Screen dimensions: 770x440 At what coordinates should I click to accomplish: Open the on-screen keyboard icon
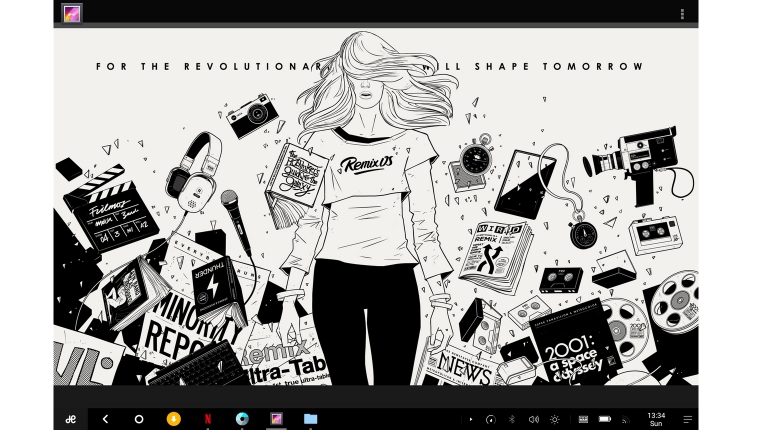pos(582,419)
